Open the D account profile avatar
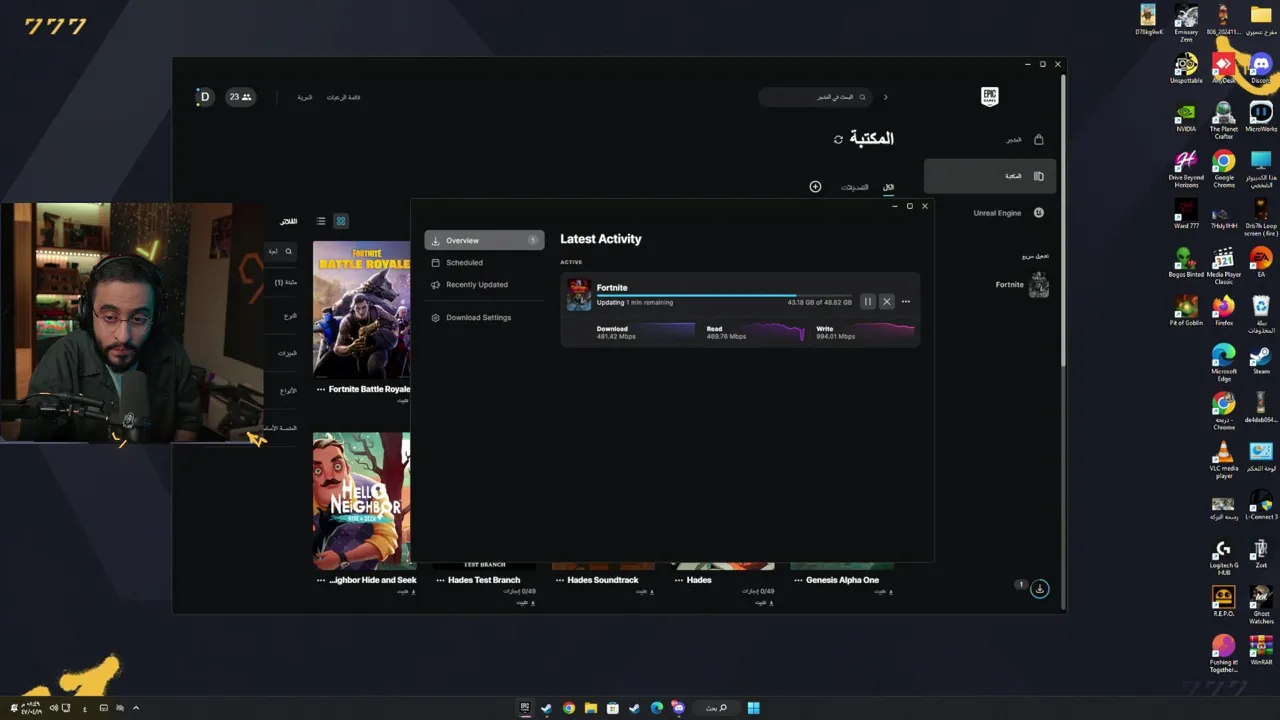 coord(204,97)
